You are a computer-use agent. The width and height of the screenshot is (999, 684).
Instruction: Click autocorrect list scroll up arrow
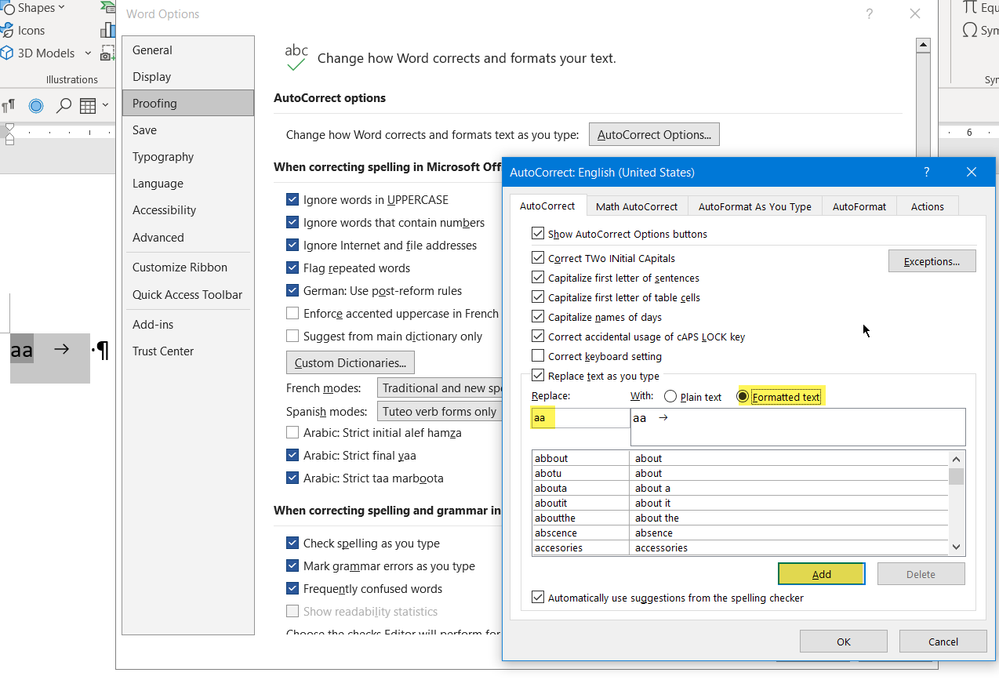click(x=956, y=459)
